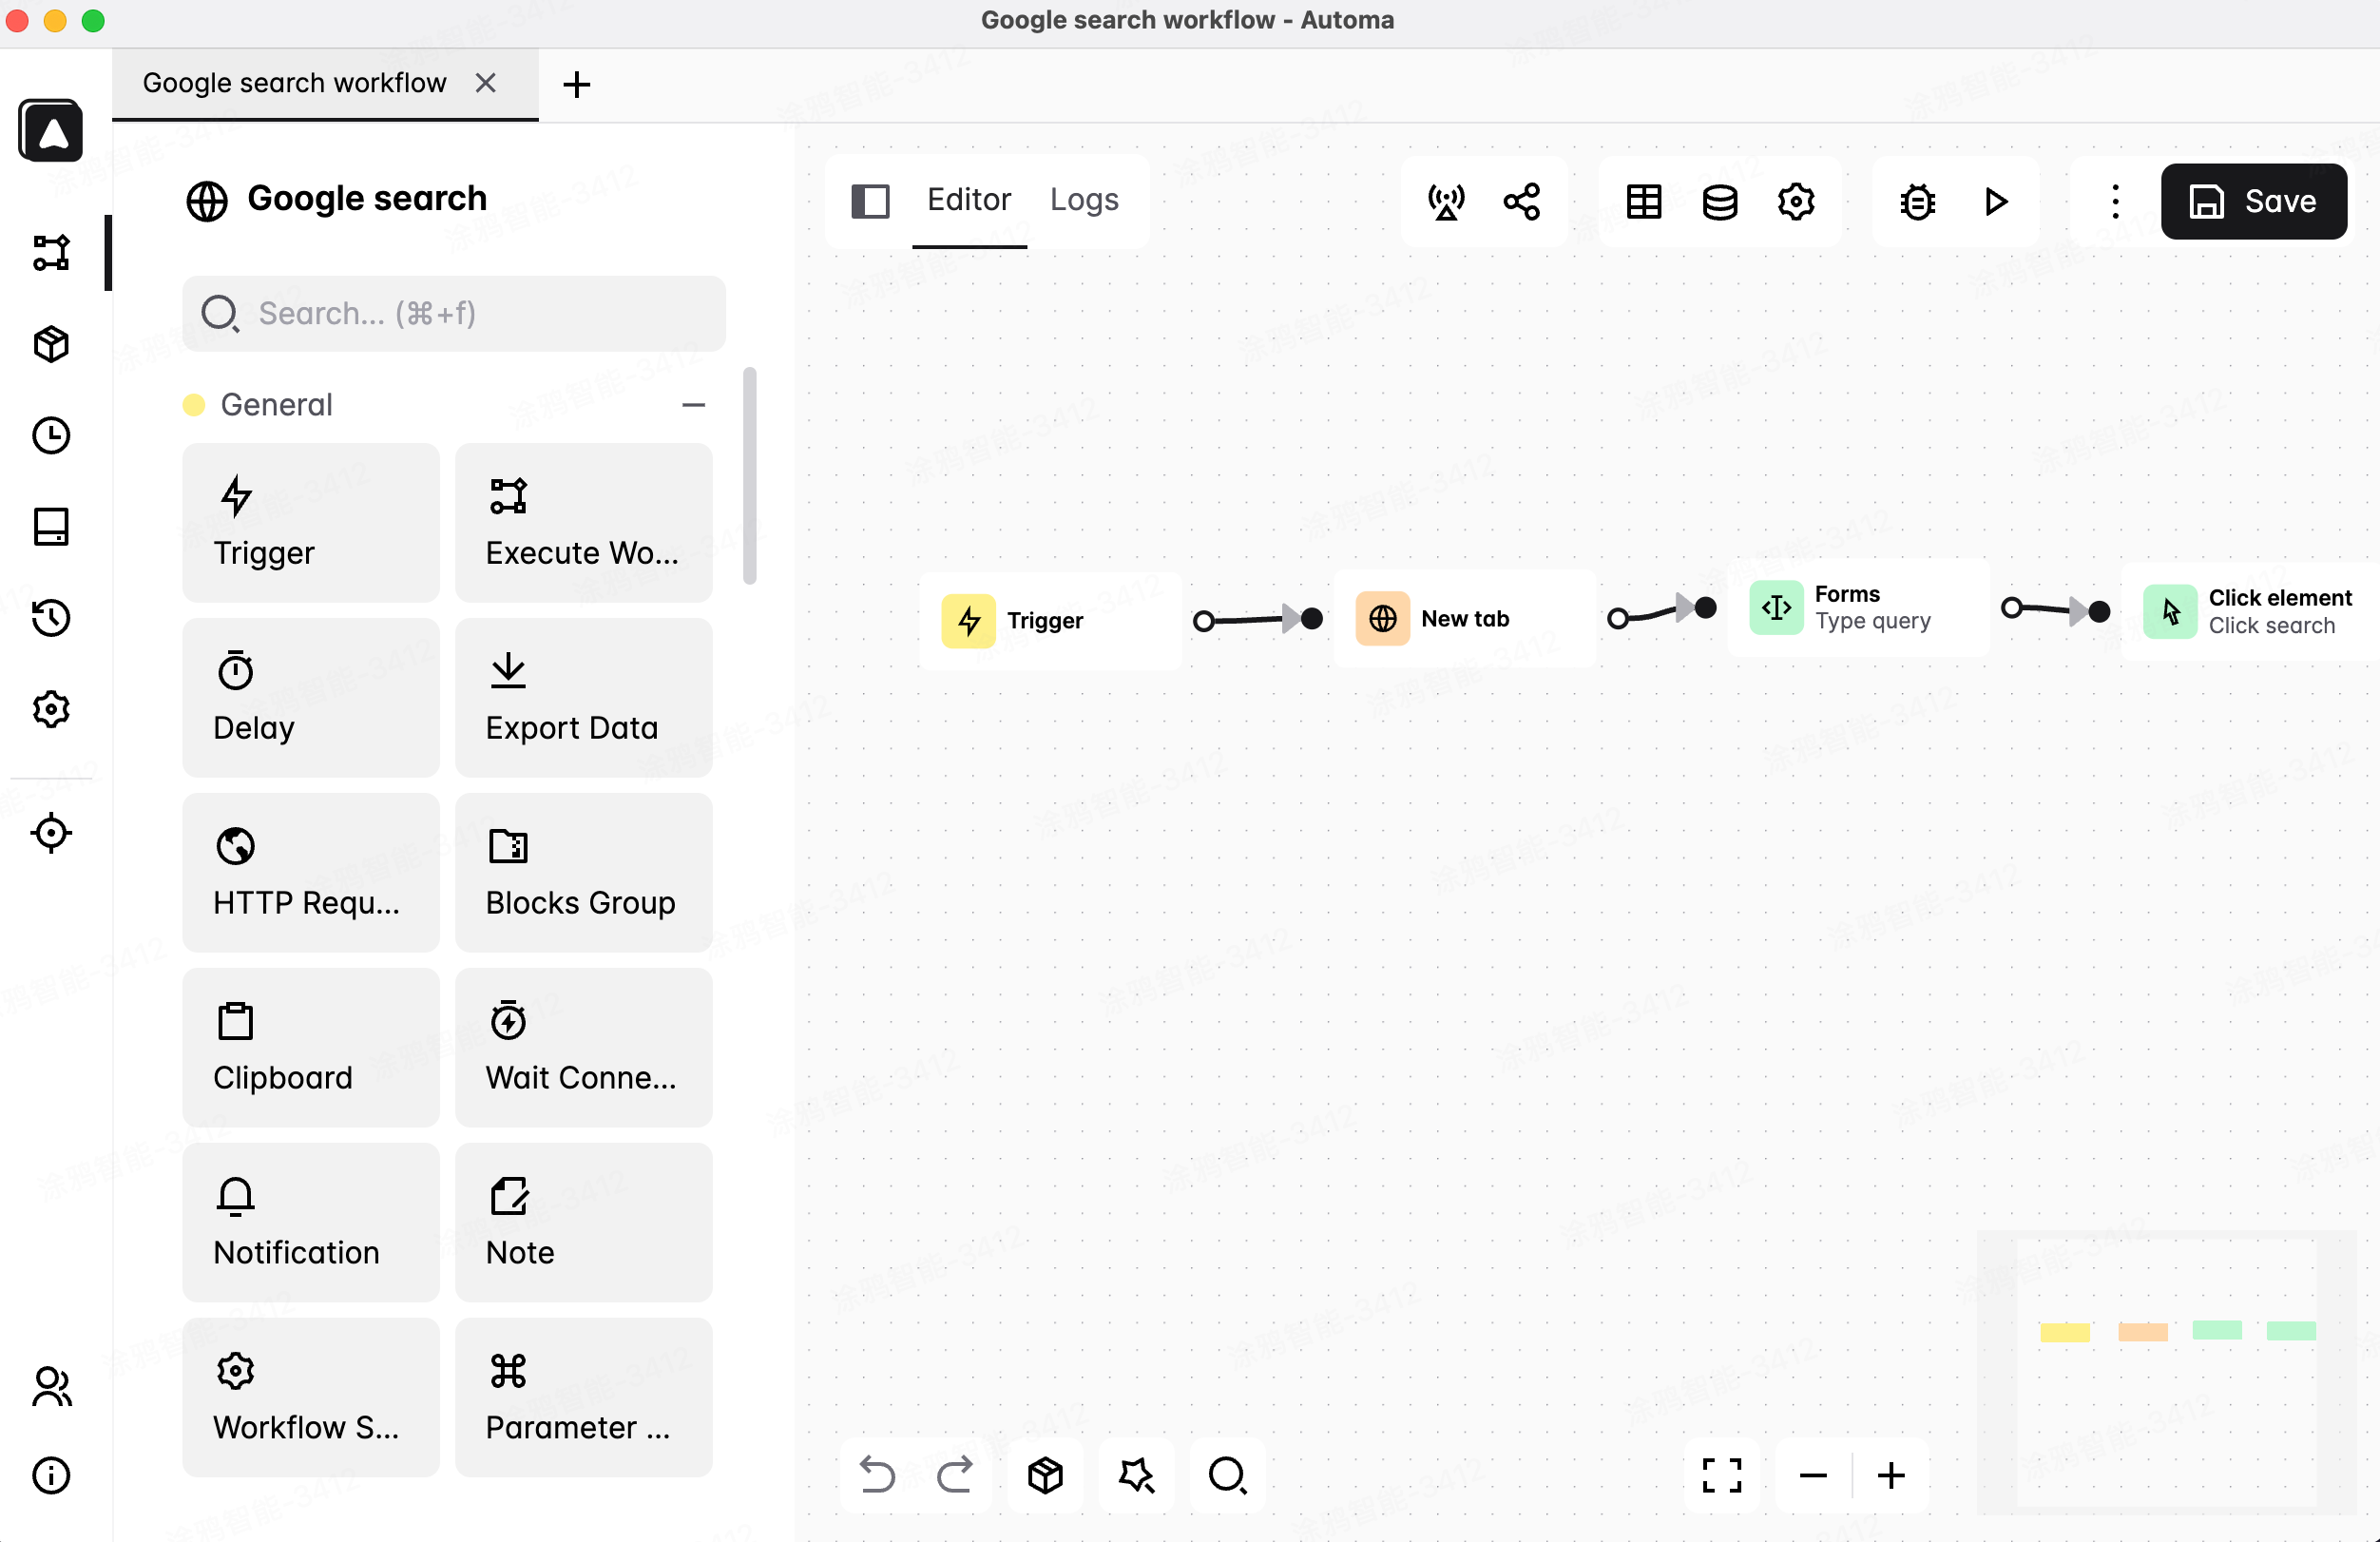Fit workflow to screen
Image resolution: width=2380 pixels, height=1542 pixels.
[x=1722, y=1475]
